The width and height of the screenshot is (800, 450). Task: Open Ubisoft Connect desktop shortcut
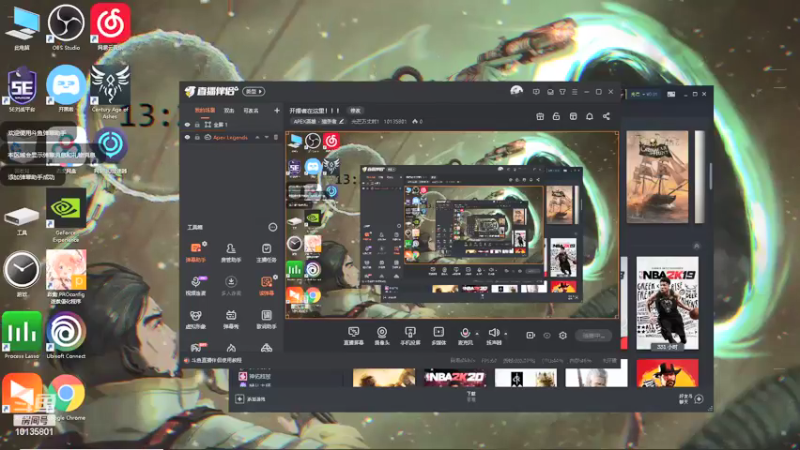66,335
